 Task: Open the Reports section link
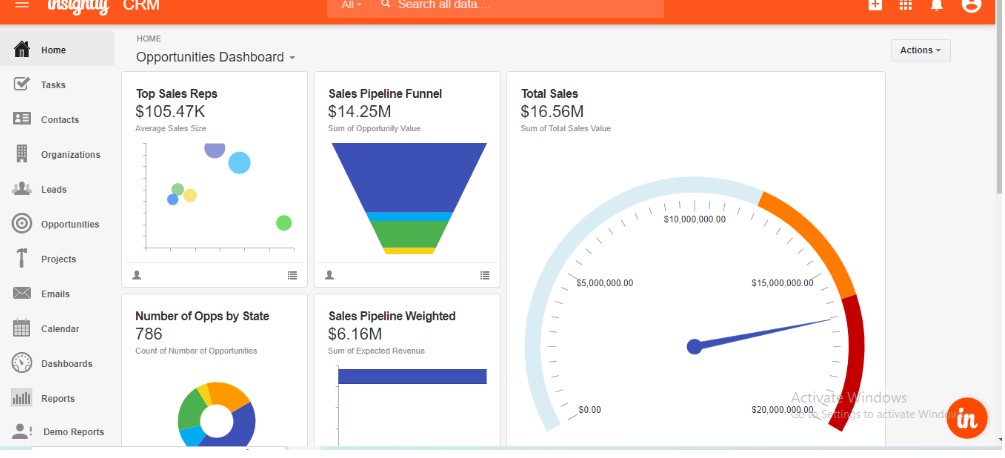tap(57, 399)
